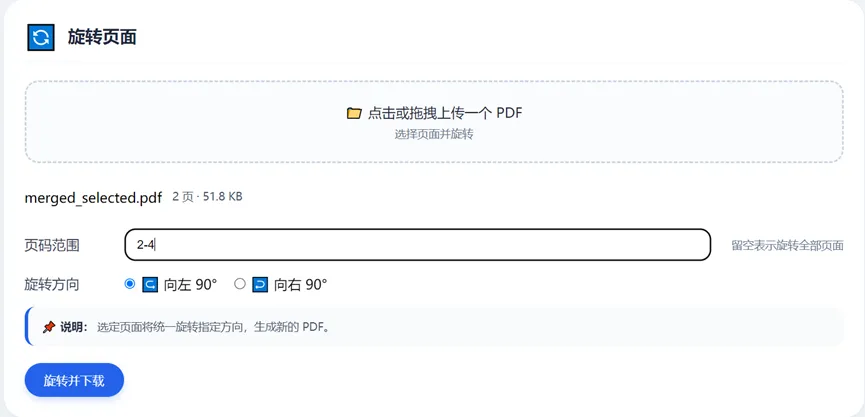Screen dimensions: 865x417
Task: Click the 页码范围 field label
Action: point(52,245)
